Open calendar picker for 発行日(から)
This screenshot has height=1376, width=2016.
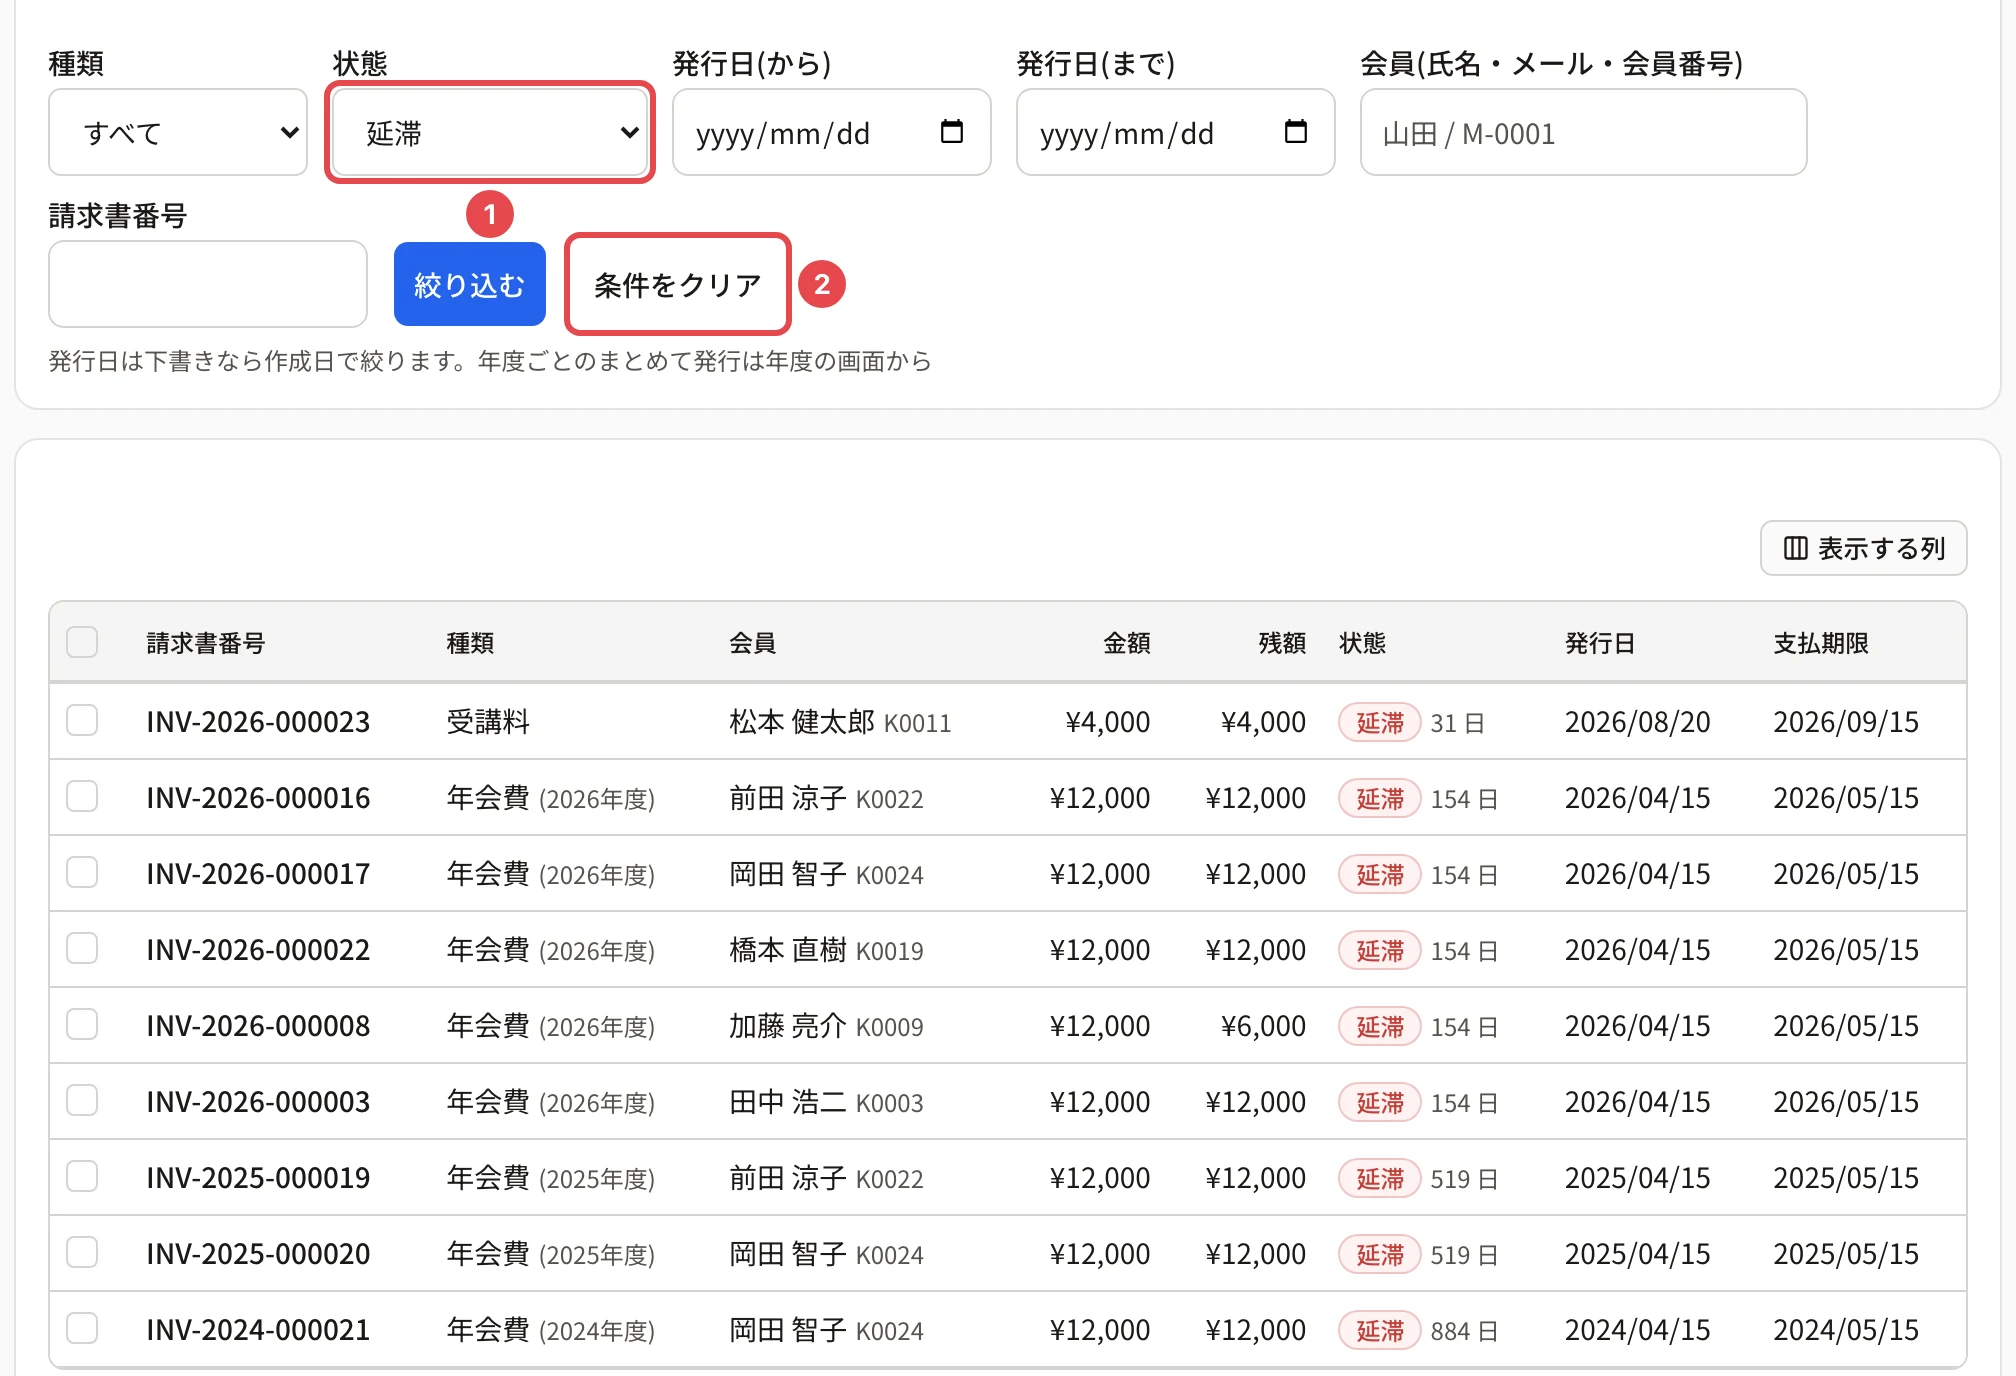click(x=952, y=132)
